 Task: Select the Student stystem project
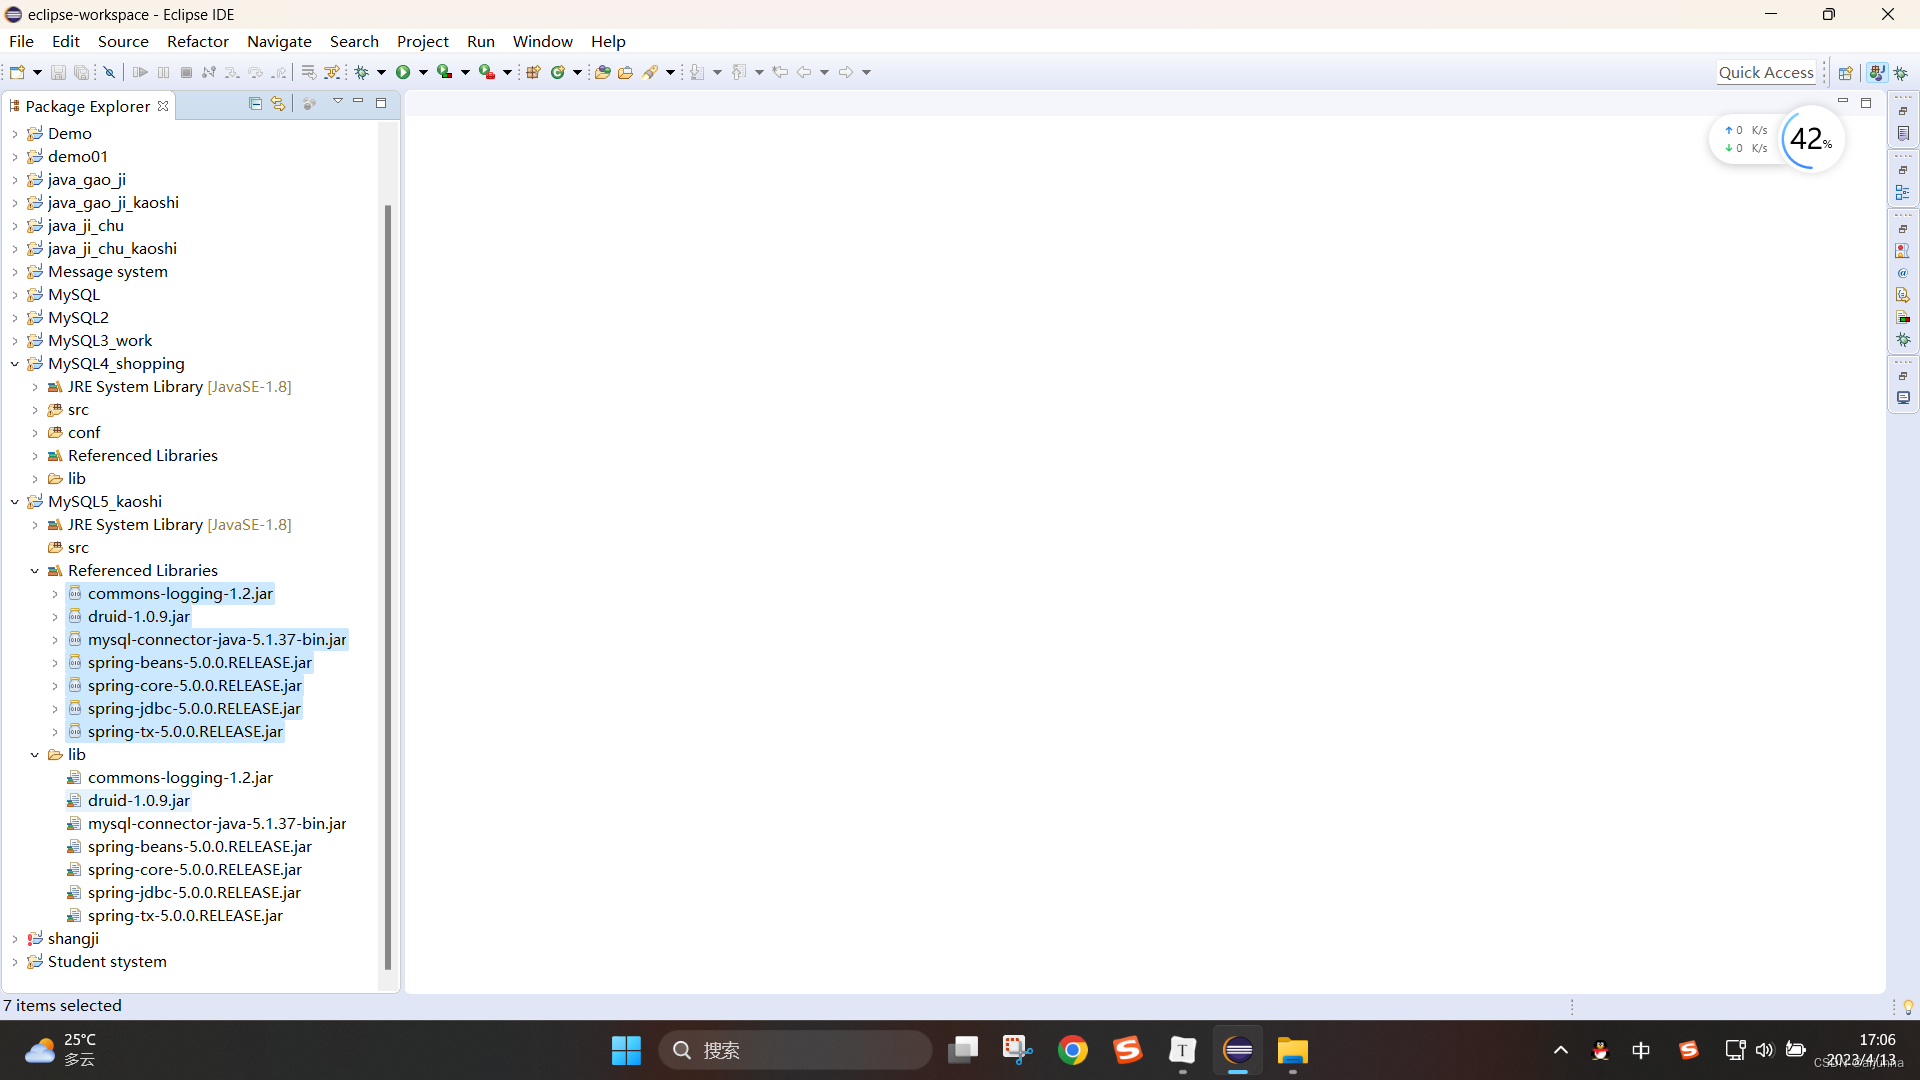[x=107, y=962]
